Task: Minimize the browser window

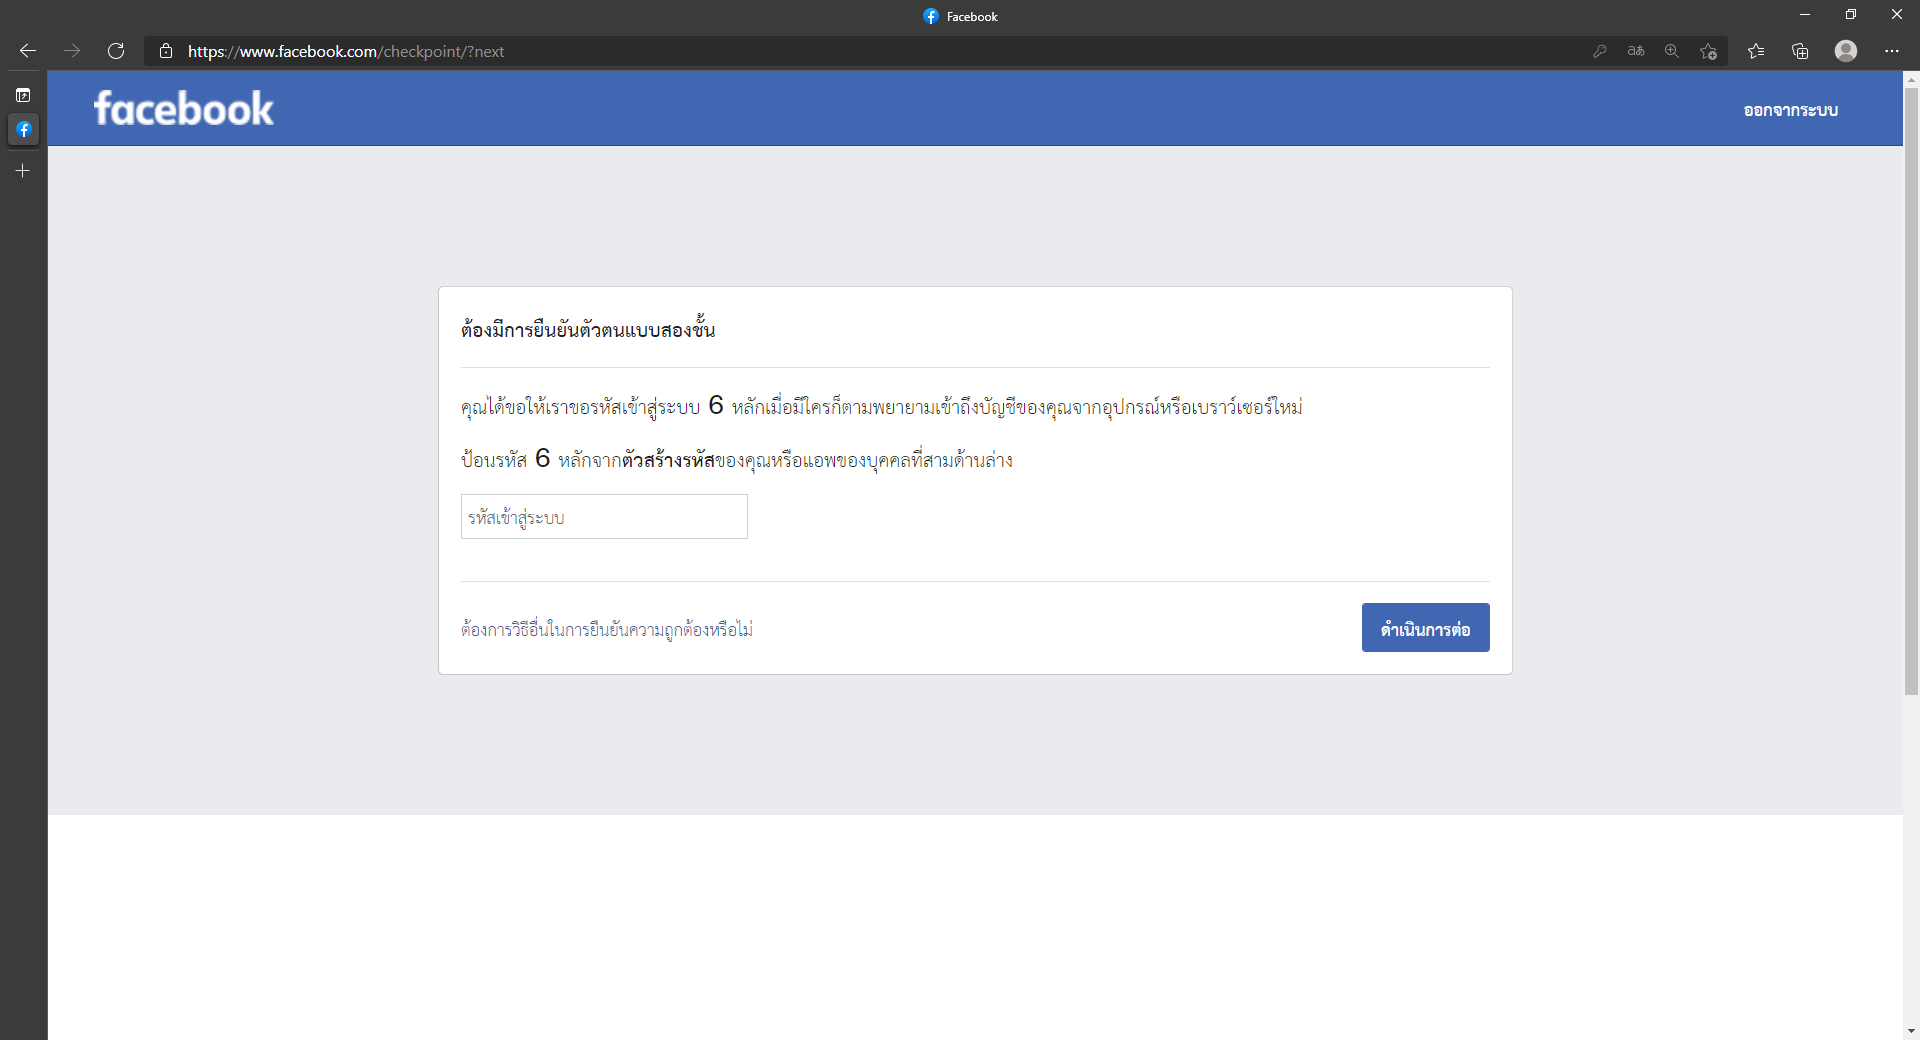Action: pyautogui.click(x=1805, y=15)
